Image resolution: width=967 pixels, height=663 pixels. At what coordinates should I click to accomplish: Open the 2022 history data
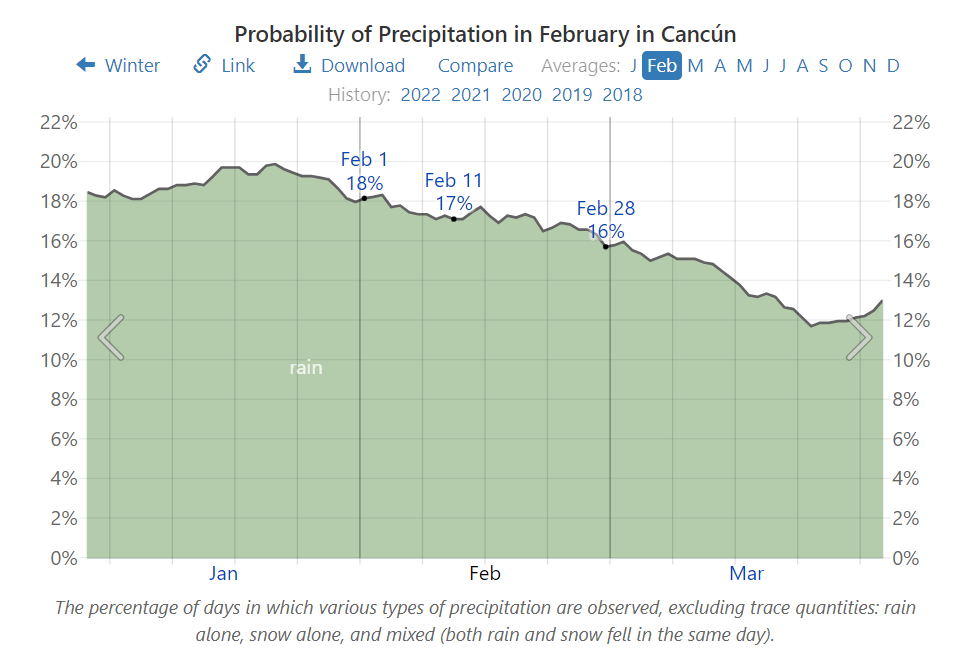pyautogui.click(x=421, y=94)
